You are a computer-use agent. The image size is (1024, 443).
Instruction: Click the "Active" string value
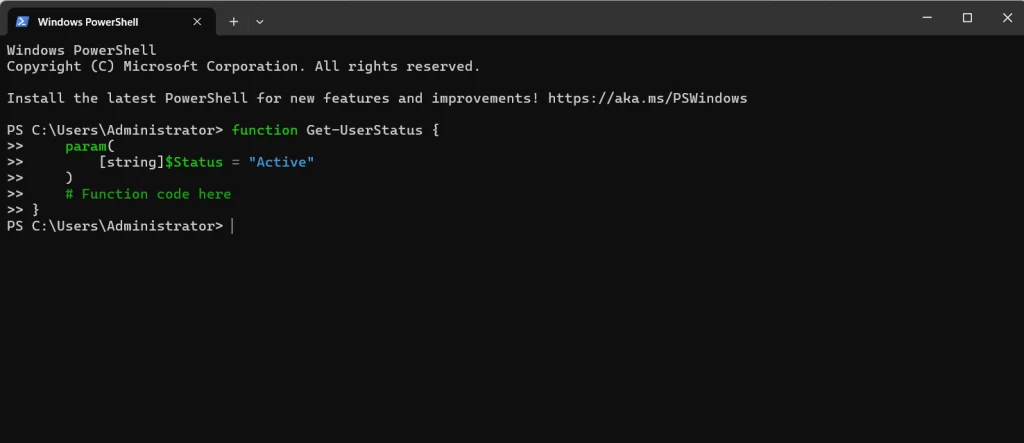coord(281,162)
